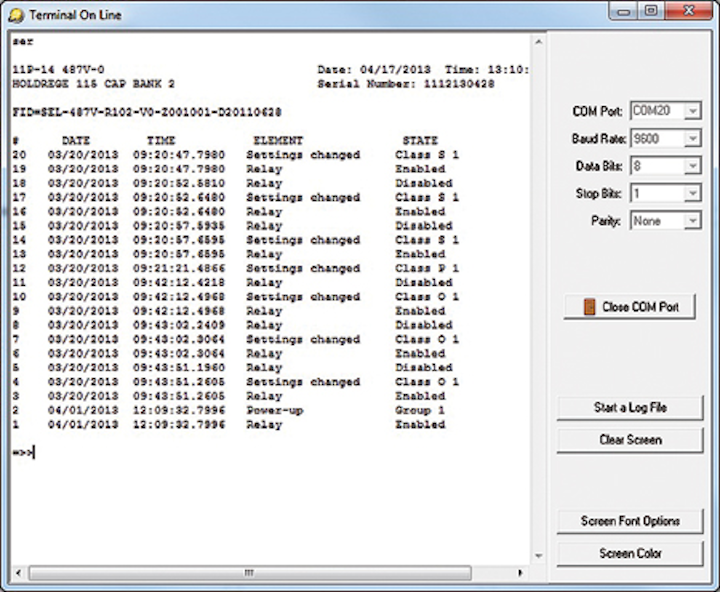Image resolution: width=720 pixels, height=592 pixels.
Task: Expand the Data Bits dropdown
Action: point(692,166)
